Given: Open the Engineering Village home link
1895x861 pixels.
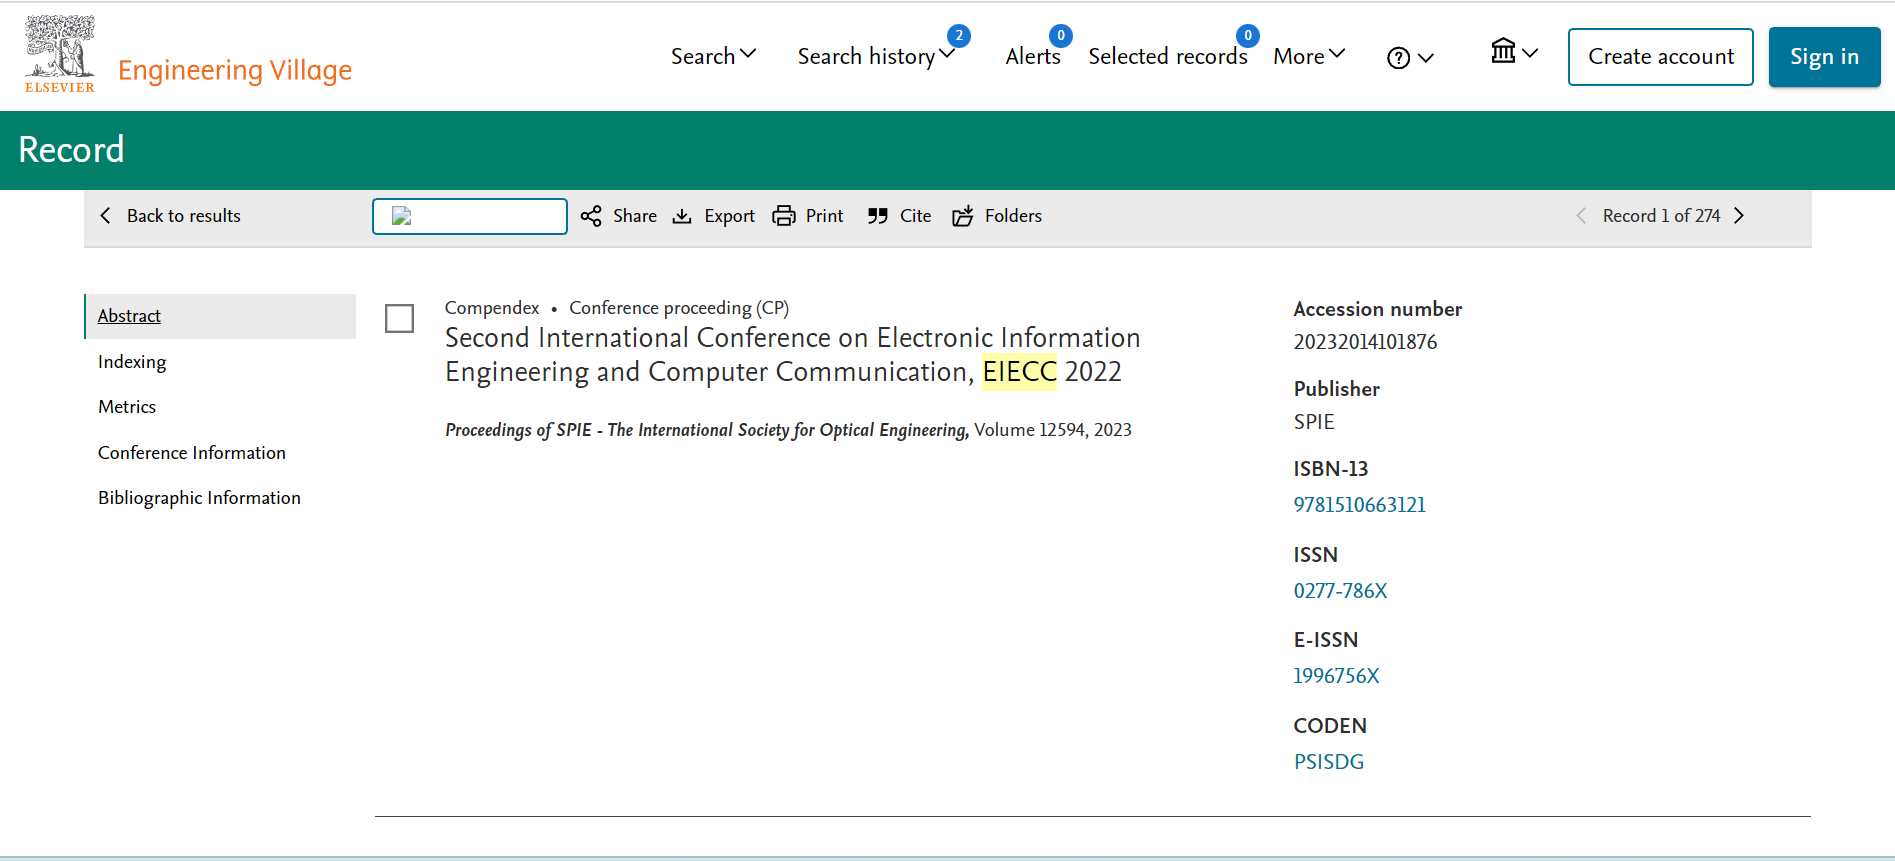Looking at the screenshot, I should coord(234,70).
